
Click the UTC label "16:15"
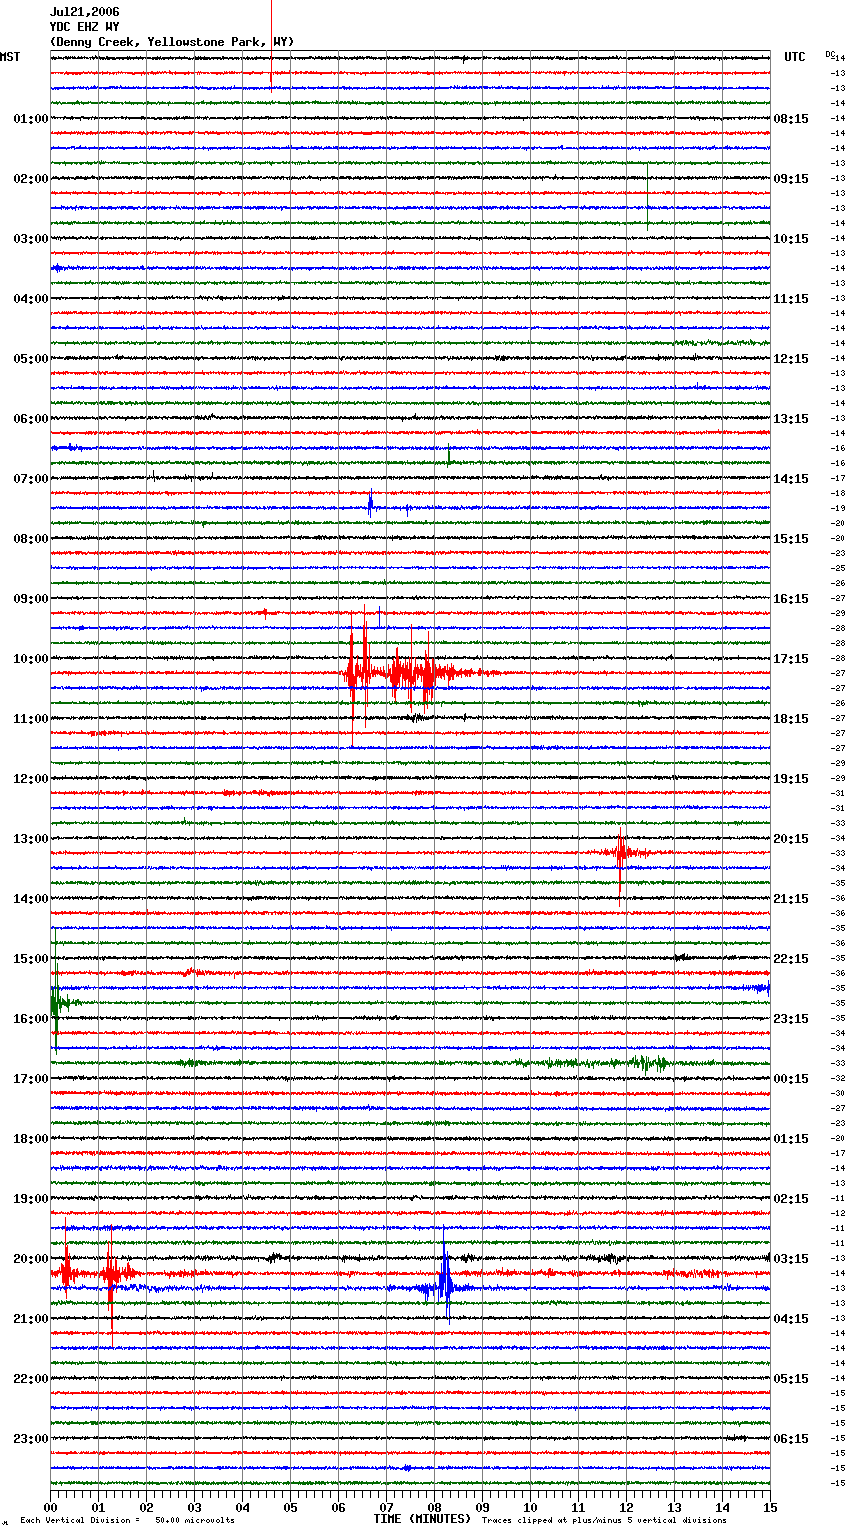pyautogui.click(x=791, y=599)
